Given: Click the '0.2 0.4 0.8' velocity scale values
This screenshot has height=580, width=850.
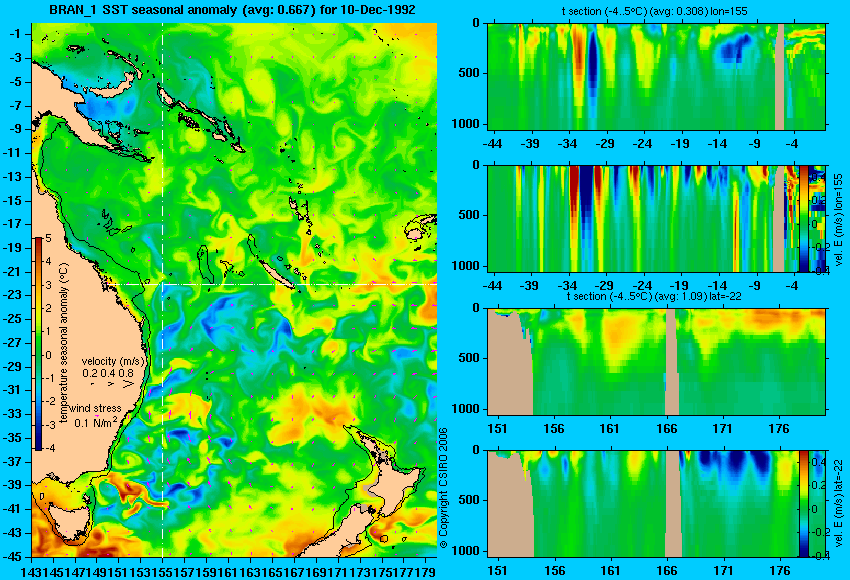Looking at the screenshot, I should pos(108,373).
